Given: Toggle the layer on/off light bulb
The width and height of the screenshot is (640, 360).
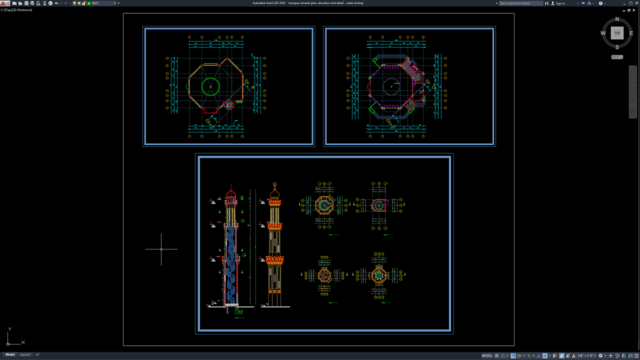Looking at the screenshot, I should pyautogui.click(x=74, y=3).
